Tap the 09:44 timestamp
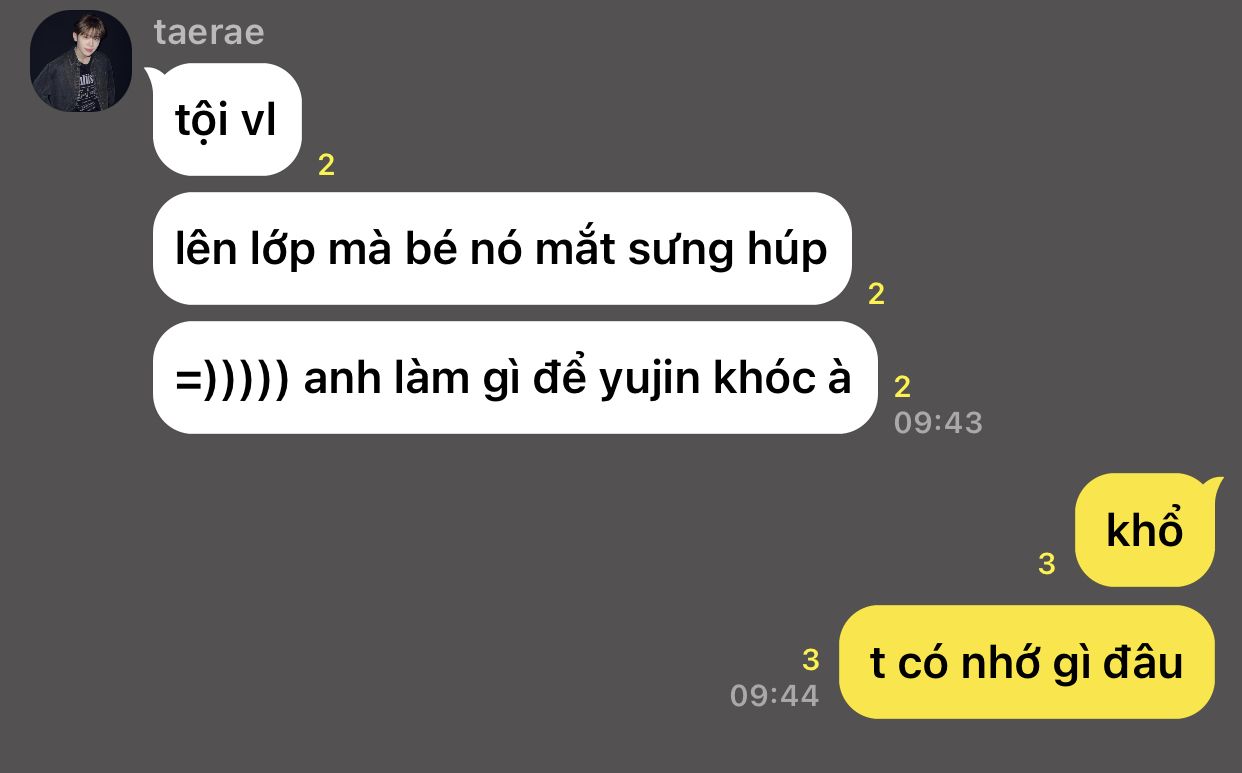Screen dimensions: 1242x773 775,695
